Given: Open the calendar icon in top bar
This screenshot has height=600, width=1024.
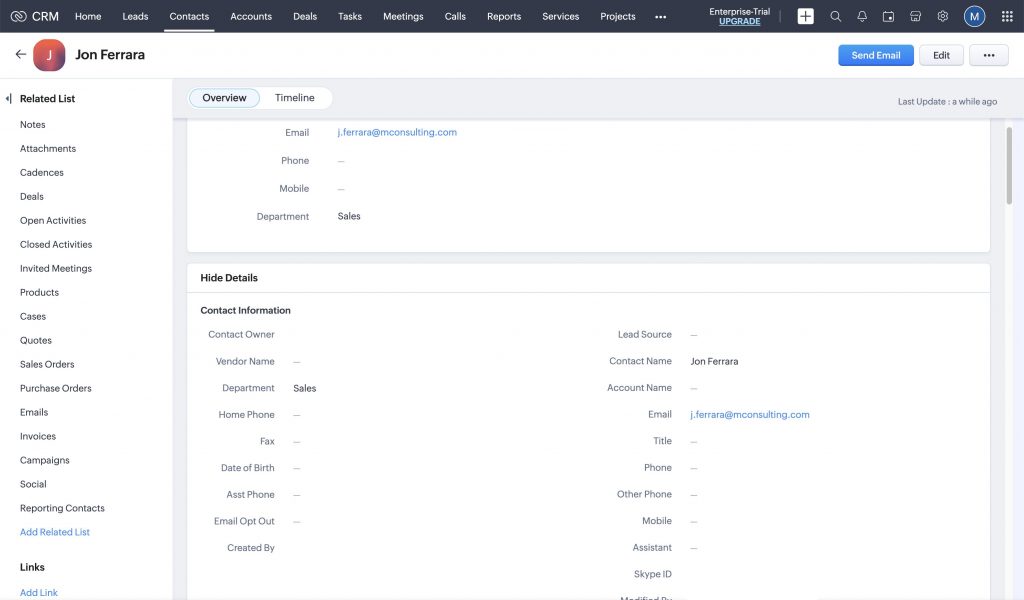Looking at the screenshot, I should 888,16.
